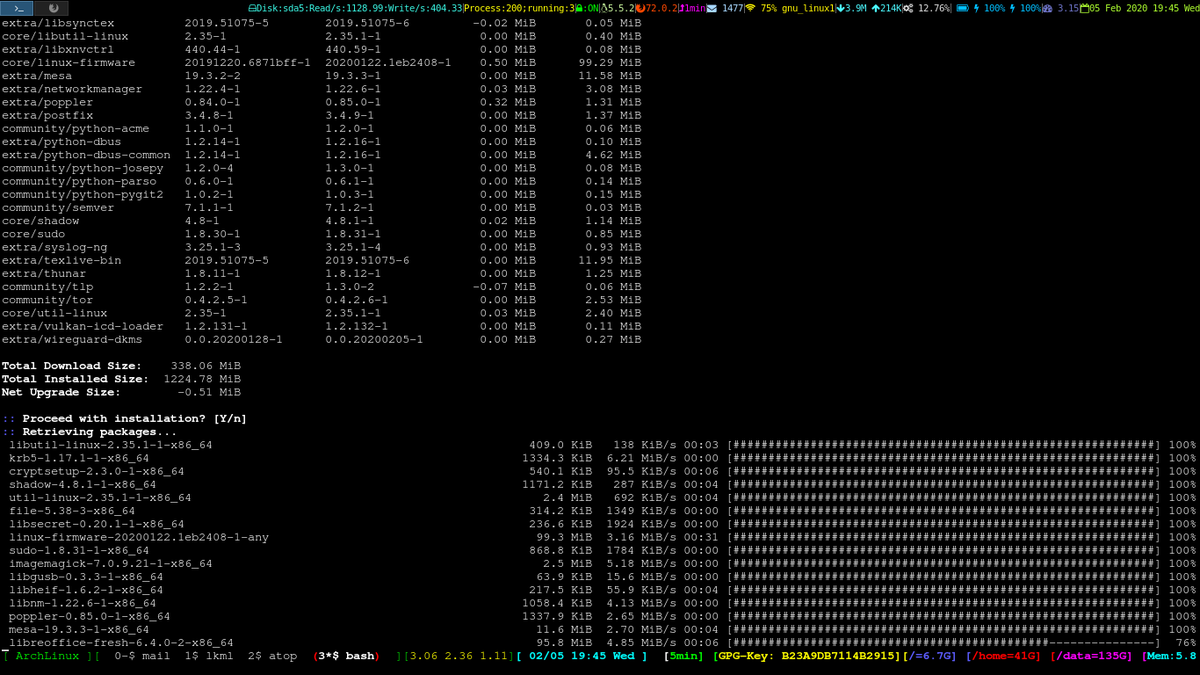Click the 99.29 MiB download size value
Image resolution: width=1200 pixels, height=675 pixels.
click(x=610, y=62)
